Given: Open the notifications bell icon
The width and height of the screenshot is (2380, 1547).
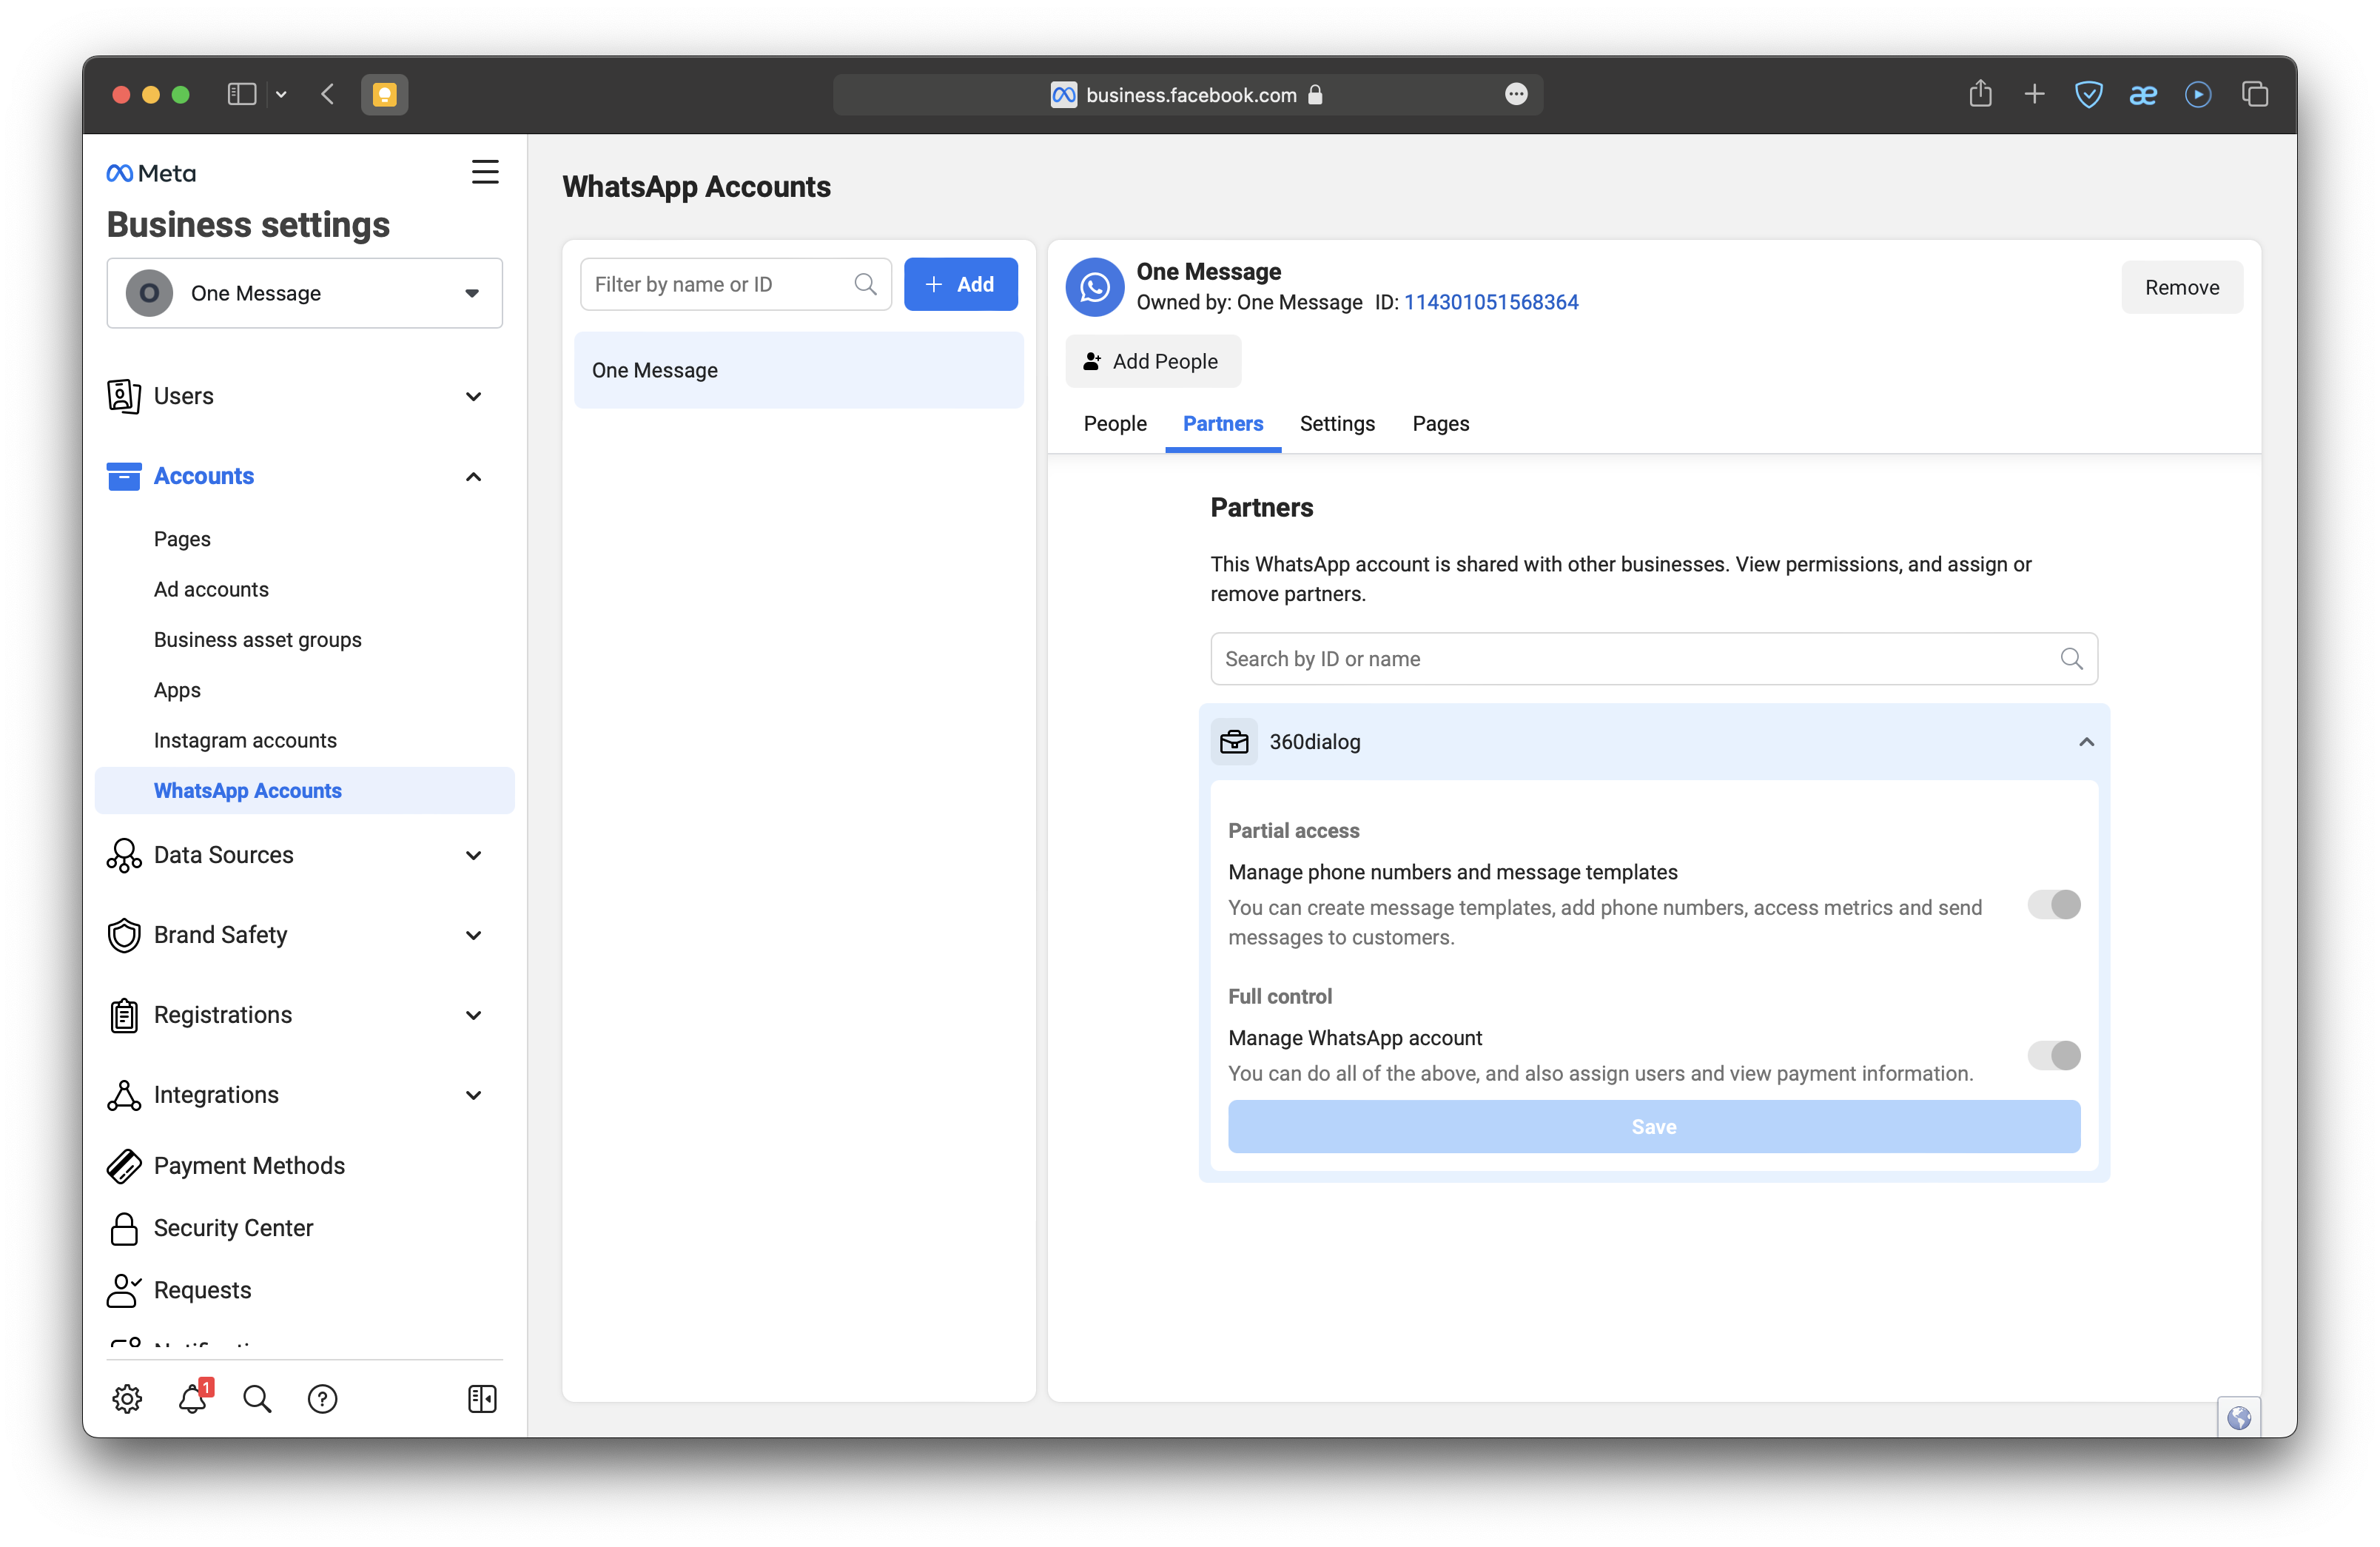Looking at the screenshot, I should point(192,1398).
